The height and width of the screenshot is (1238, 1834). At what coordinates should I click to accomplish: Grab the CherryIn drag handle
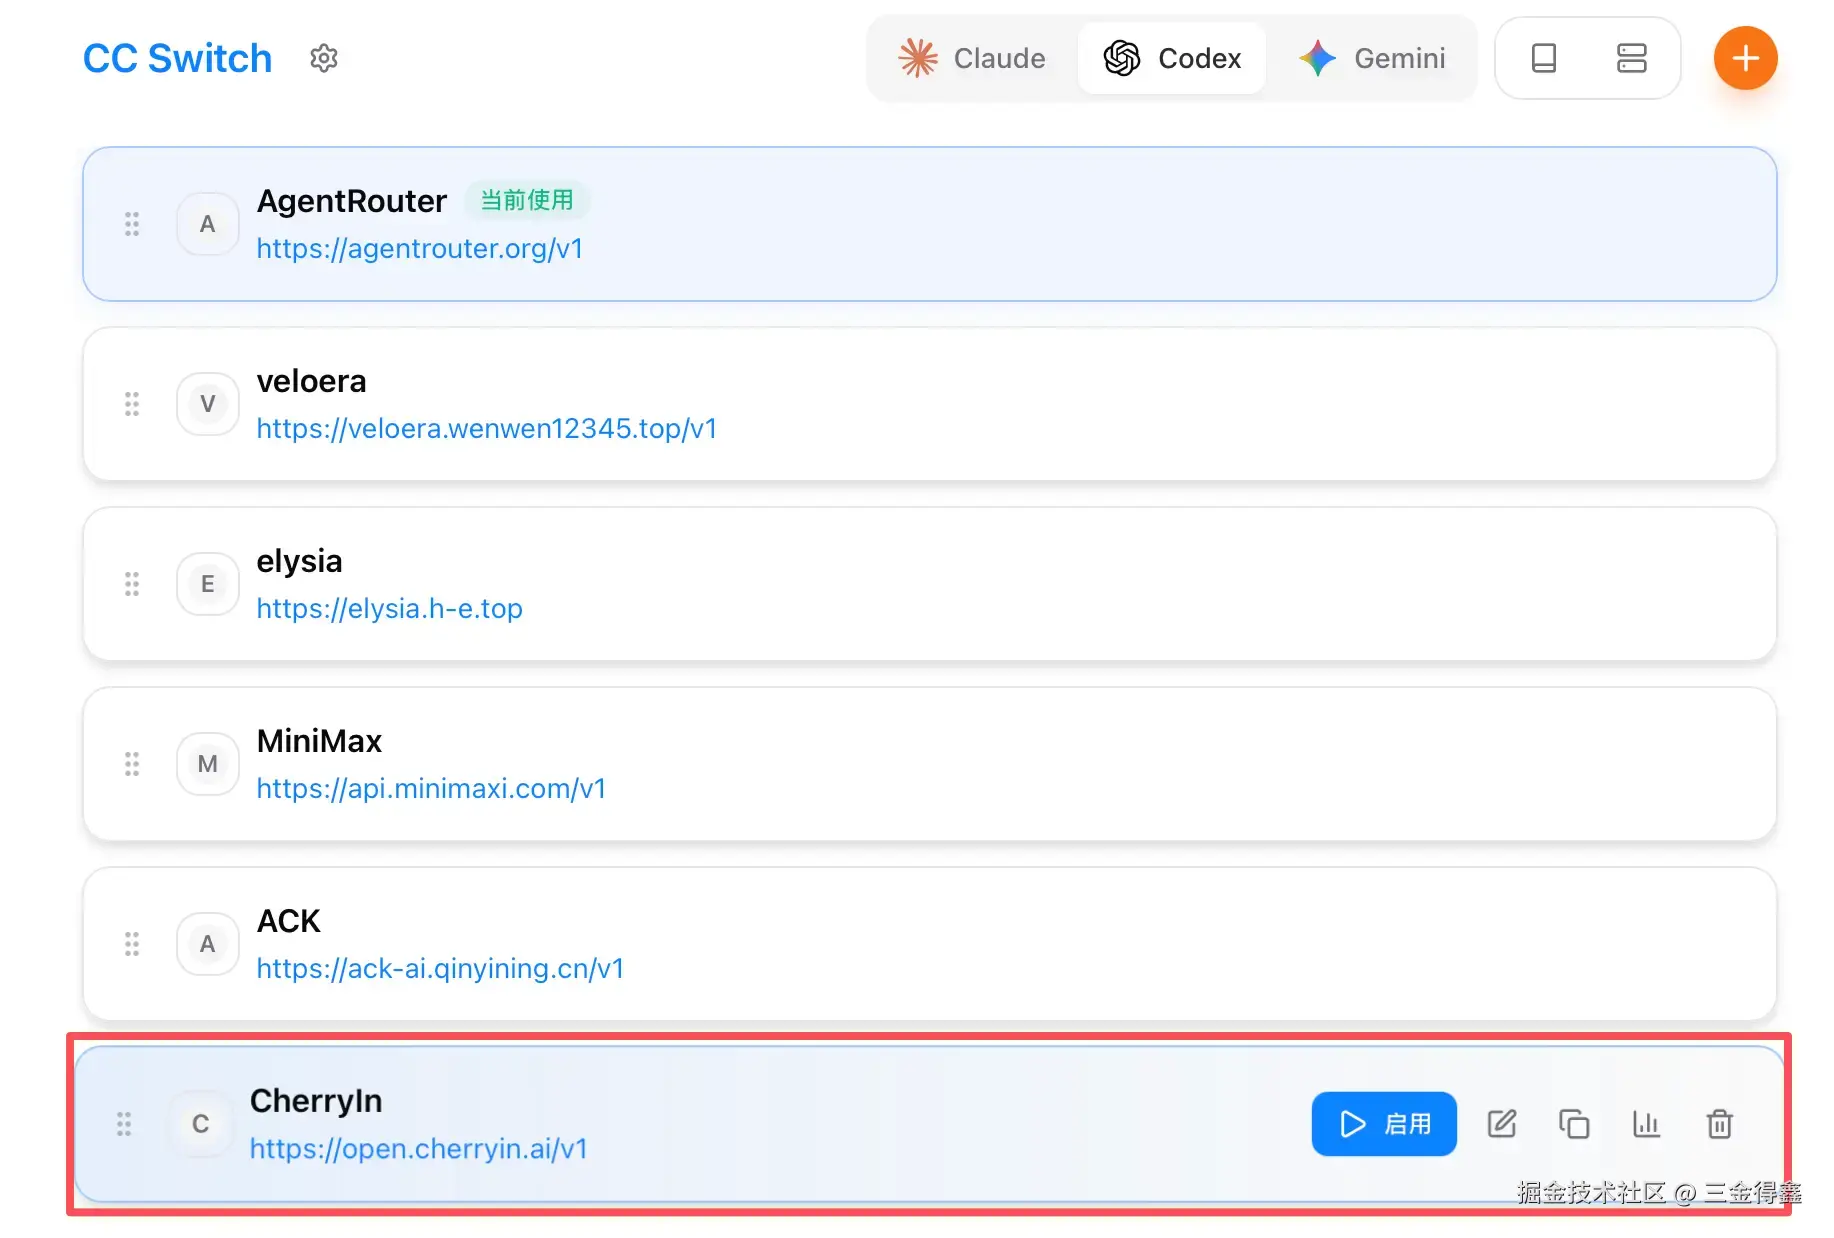(x=124, y=1124)
